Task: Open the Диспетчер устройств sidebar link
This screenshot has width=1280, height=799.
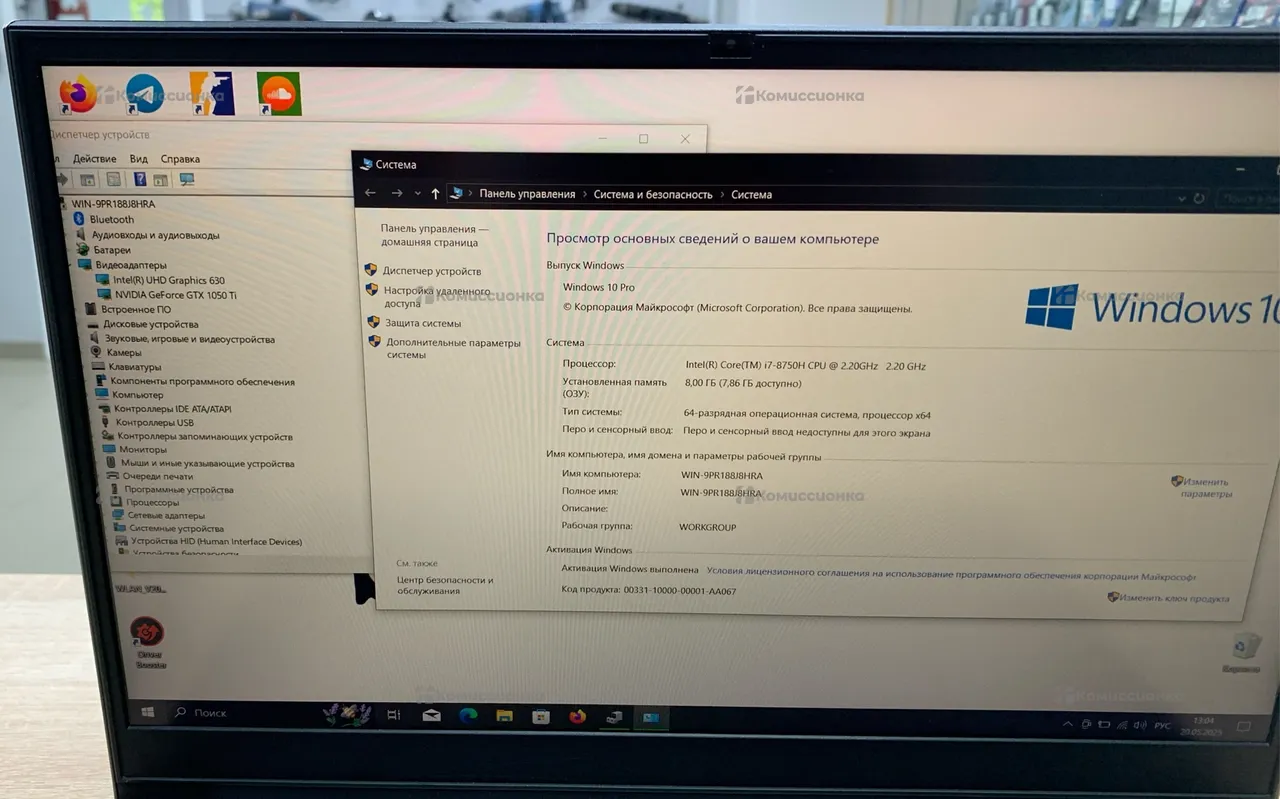Action: click(x=432, y=271)
